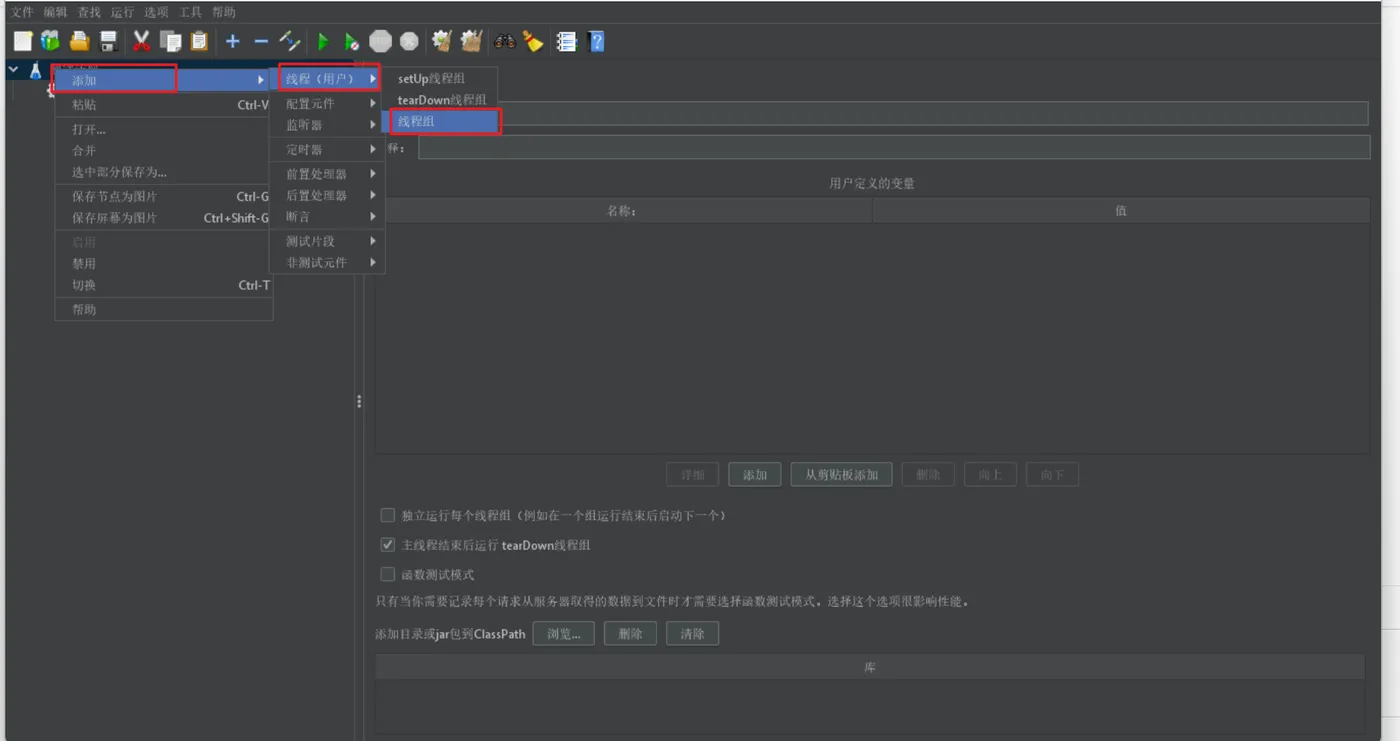Viewport: 1400px width, 741px height.
Task: Click the blue minus Collapse All icon
Action: point(261,41)
